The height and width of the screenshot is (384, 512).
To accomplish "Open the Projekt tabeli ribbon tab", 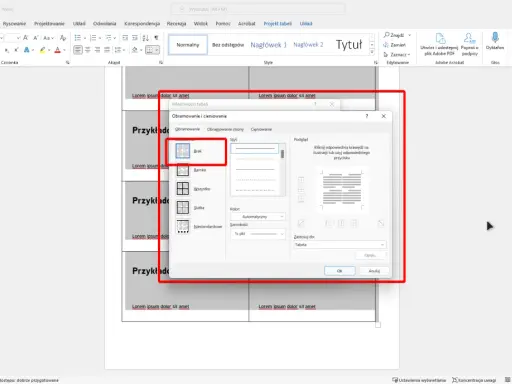I will (278, 24).
